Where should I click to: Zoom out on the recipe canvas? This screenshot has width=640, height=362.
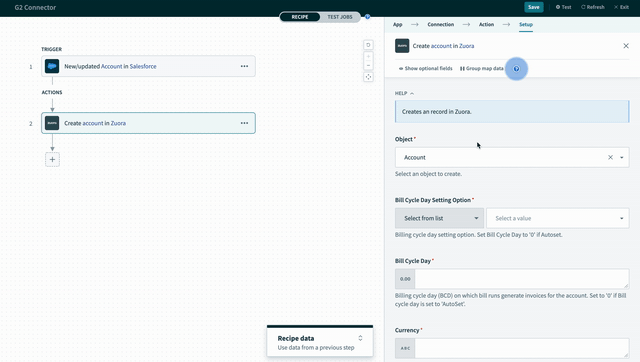point(368,66)
